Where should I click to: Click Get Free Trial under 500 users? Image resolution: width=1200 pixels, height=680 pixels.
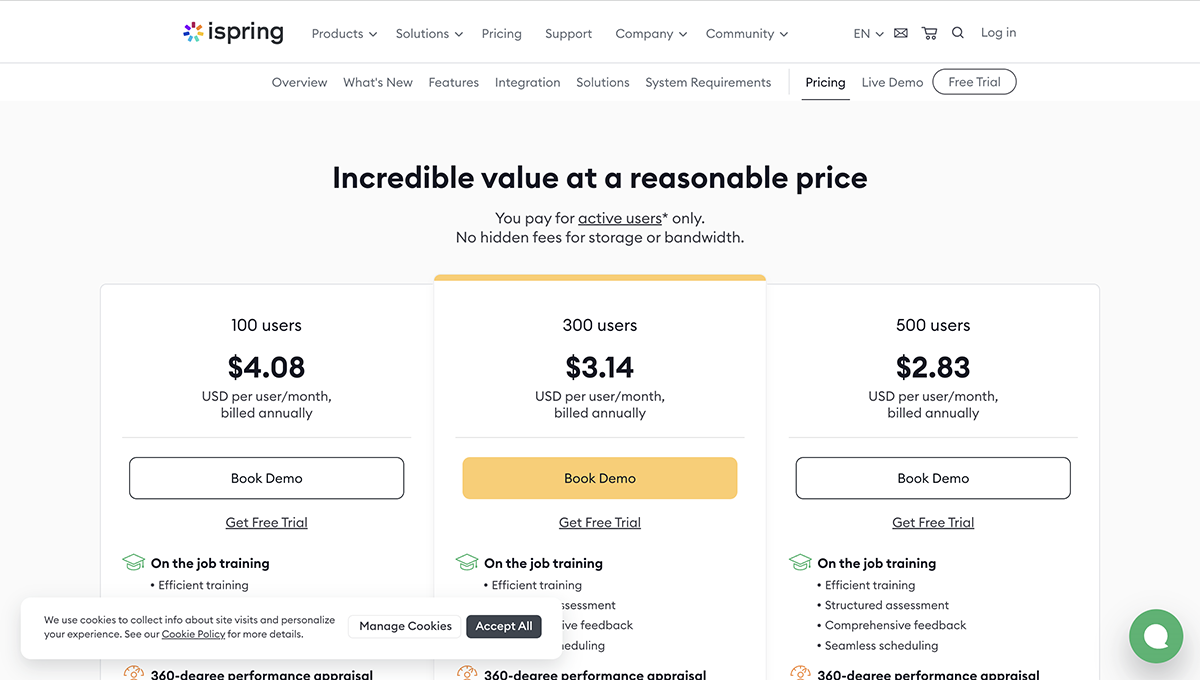[x=932, y=521]
